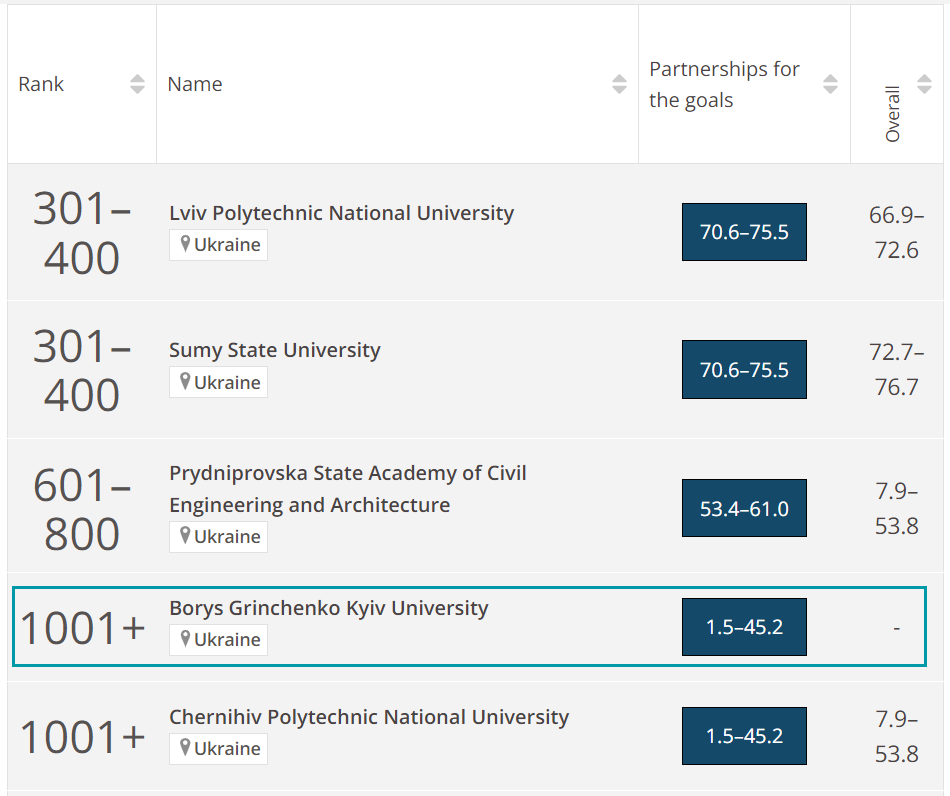This screenshot has width=950, height=796.
Task: Click Lviv Polytechnic's 70.6–75.5 score box
Action: [x=744, y=232]
